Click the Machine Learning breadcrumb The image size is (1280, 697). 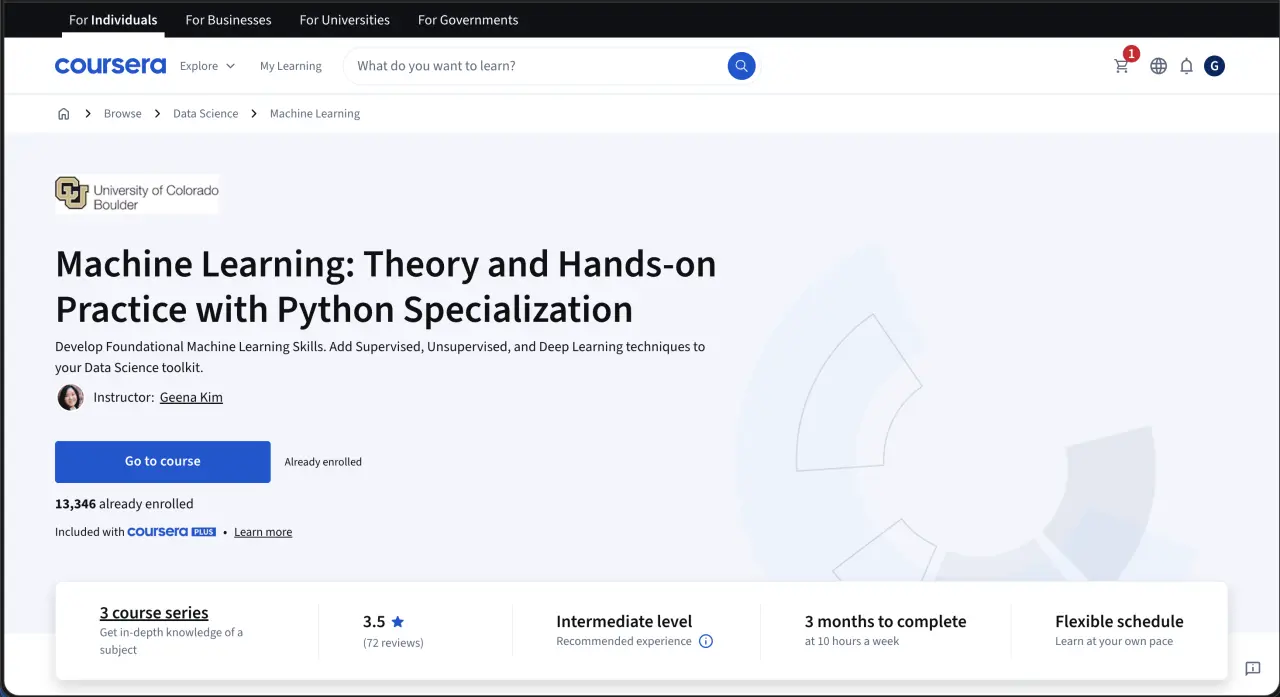[x=315, y=114]
